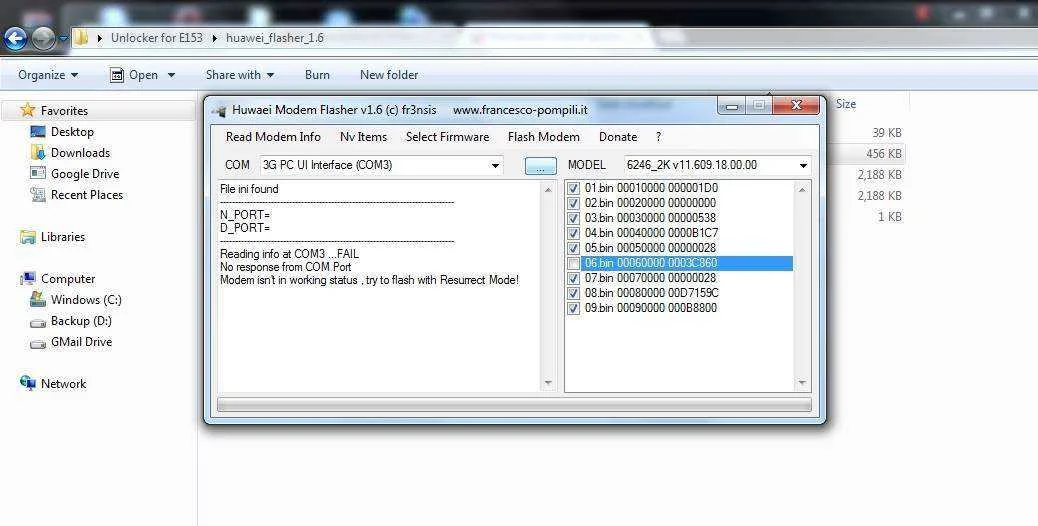Select Recent Places in sidebar
Viewport: 1038px width, 526px height.
click(87, 195)
